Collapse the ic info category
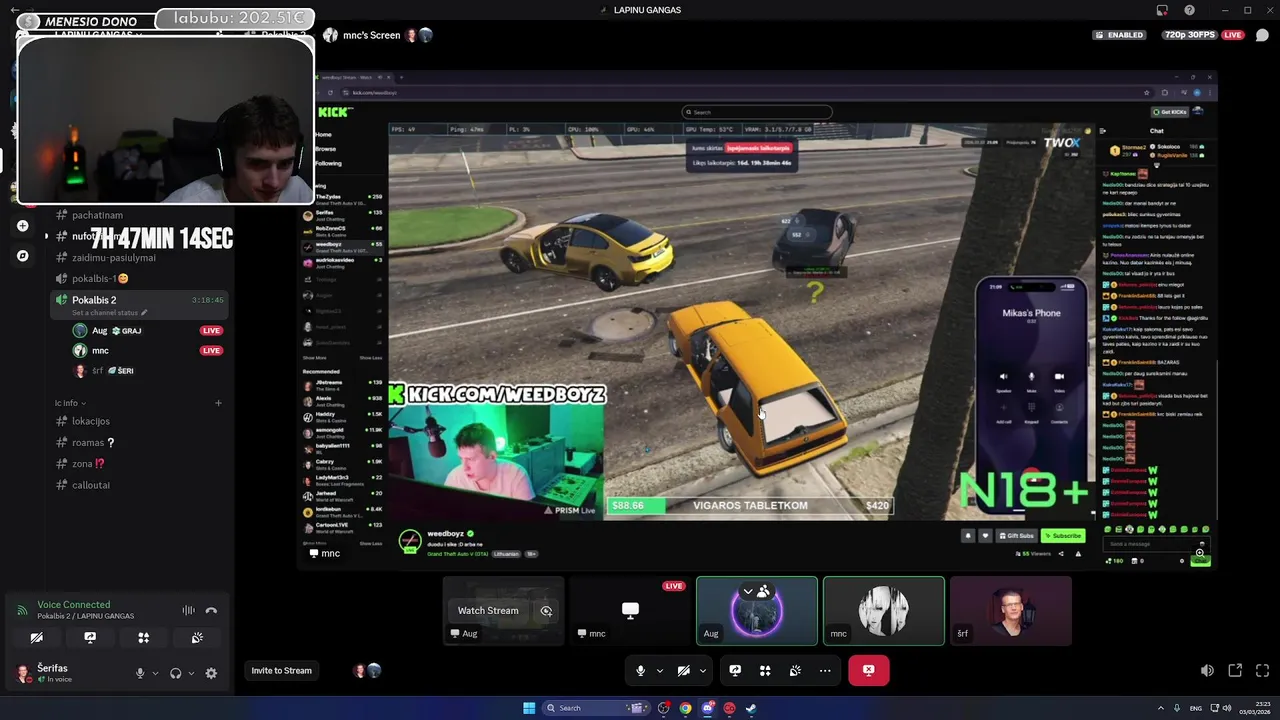This screenshot has width=1280, height=720. pyautogui.click(x=70, y=403)
